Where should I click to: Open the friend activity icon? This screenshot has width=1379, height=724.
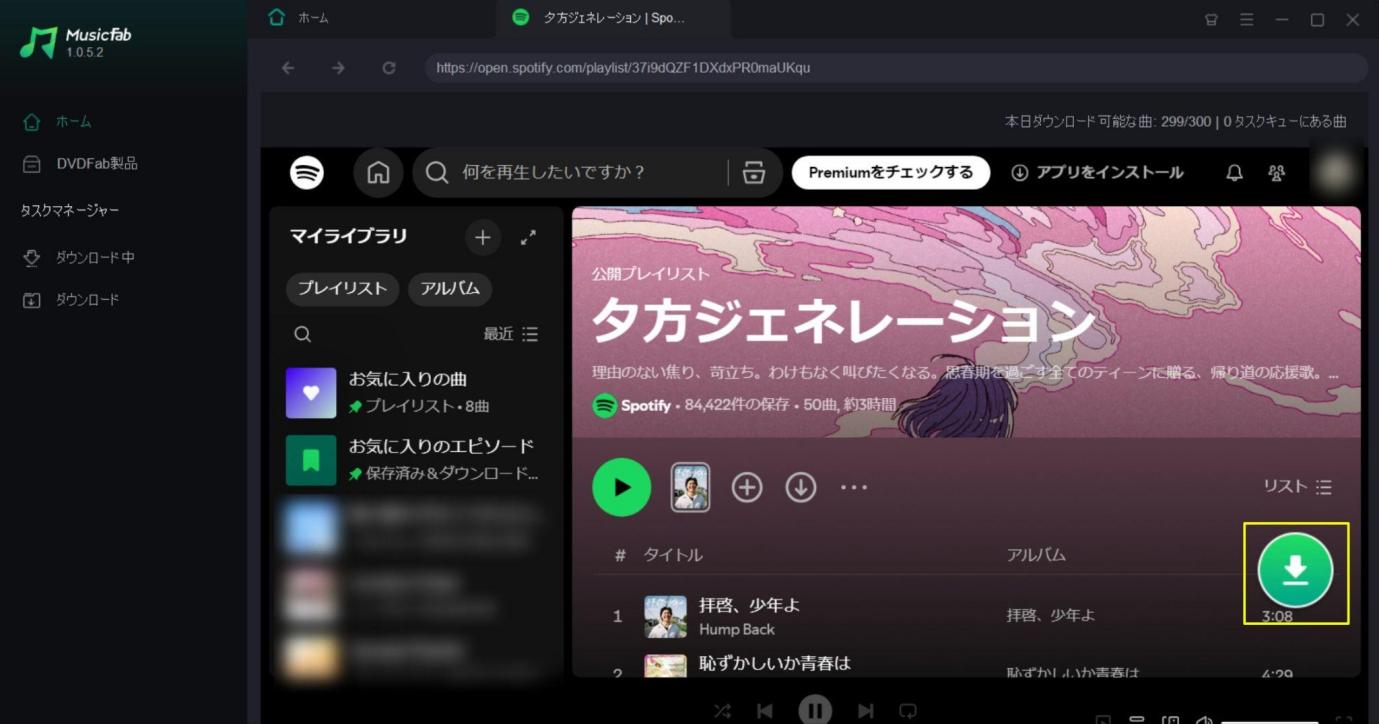[x=1276, y=173]
